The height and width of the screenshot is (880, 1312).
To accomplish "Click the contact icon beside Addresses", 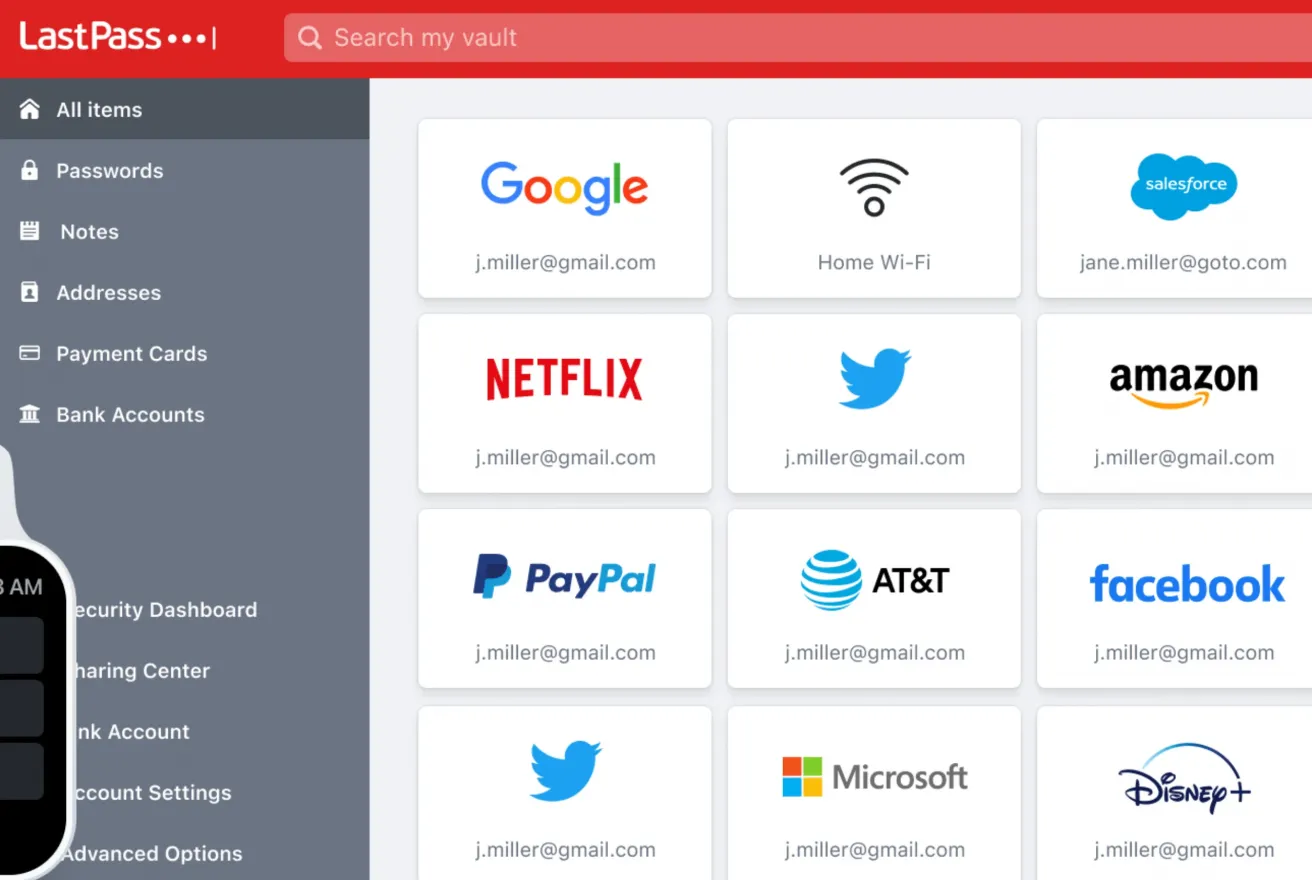I will [30, 292].
